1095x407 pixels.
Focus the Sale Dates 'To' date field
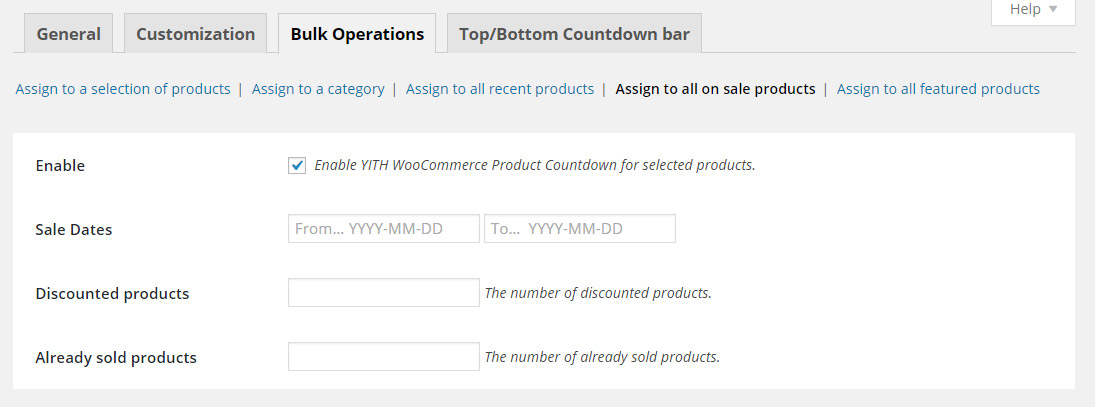tap(580, 229)
